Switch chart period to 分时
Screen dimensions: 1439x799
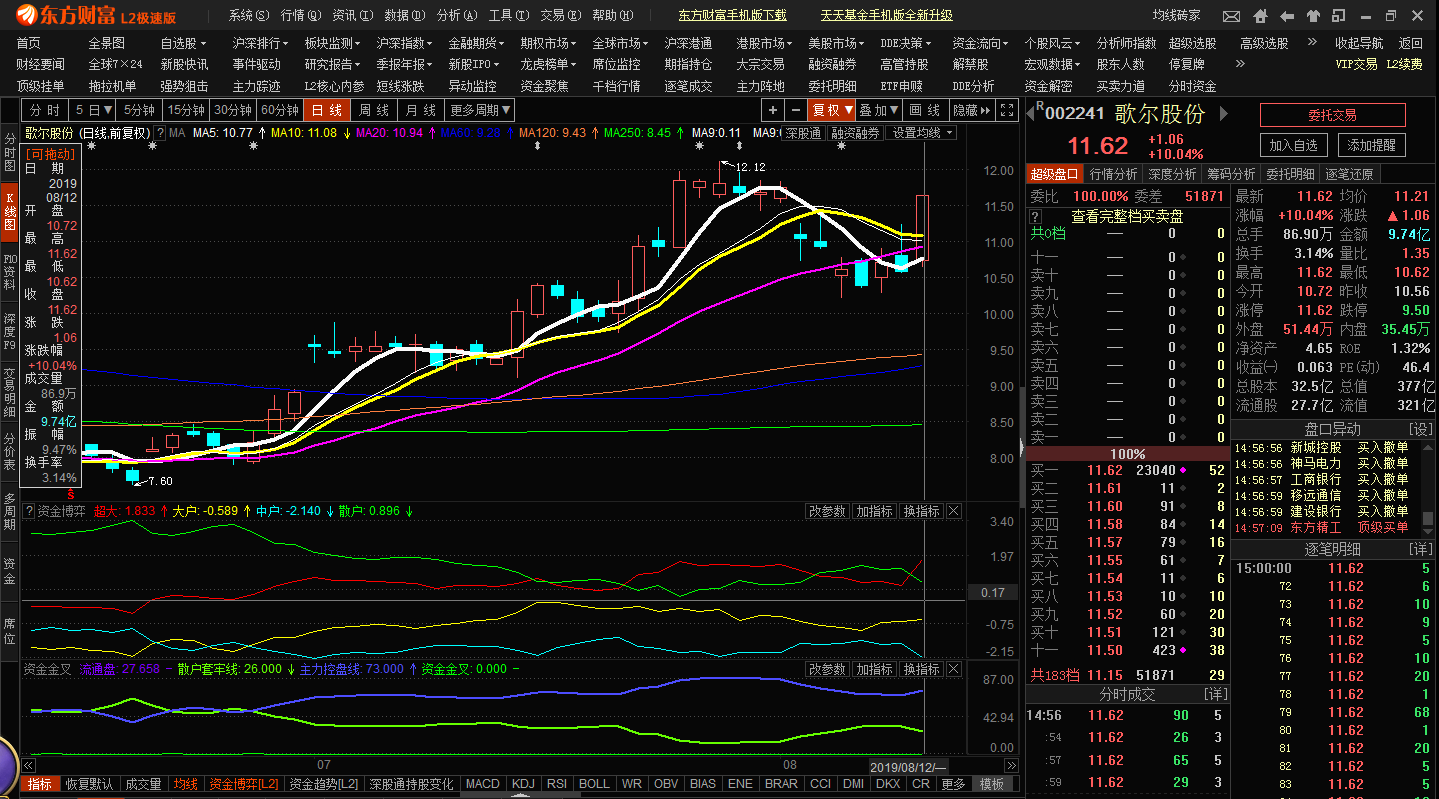[x=45, y=110]
